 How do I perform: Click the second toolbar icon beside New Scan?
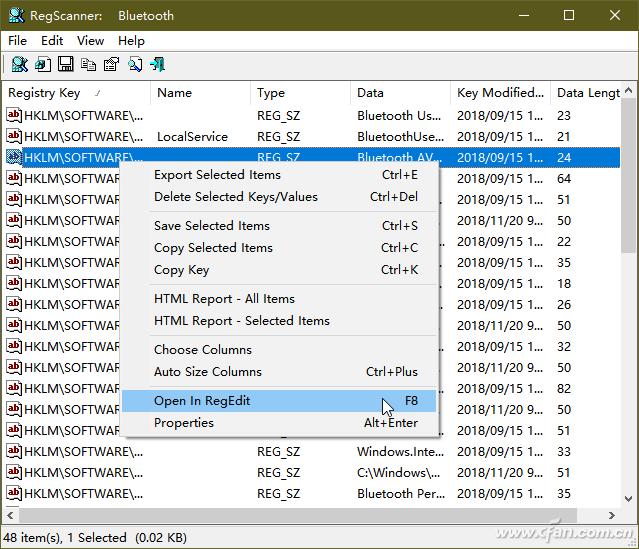point(42,65)
